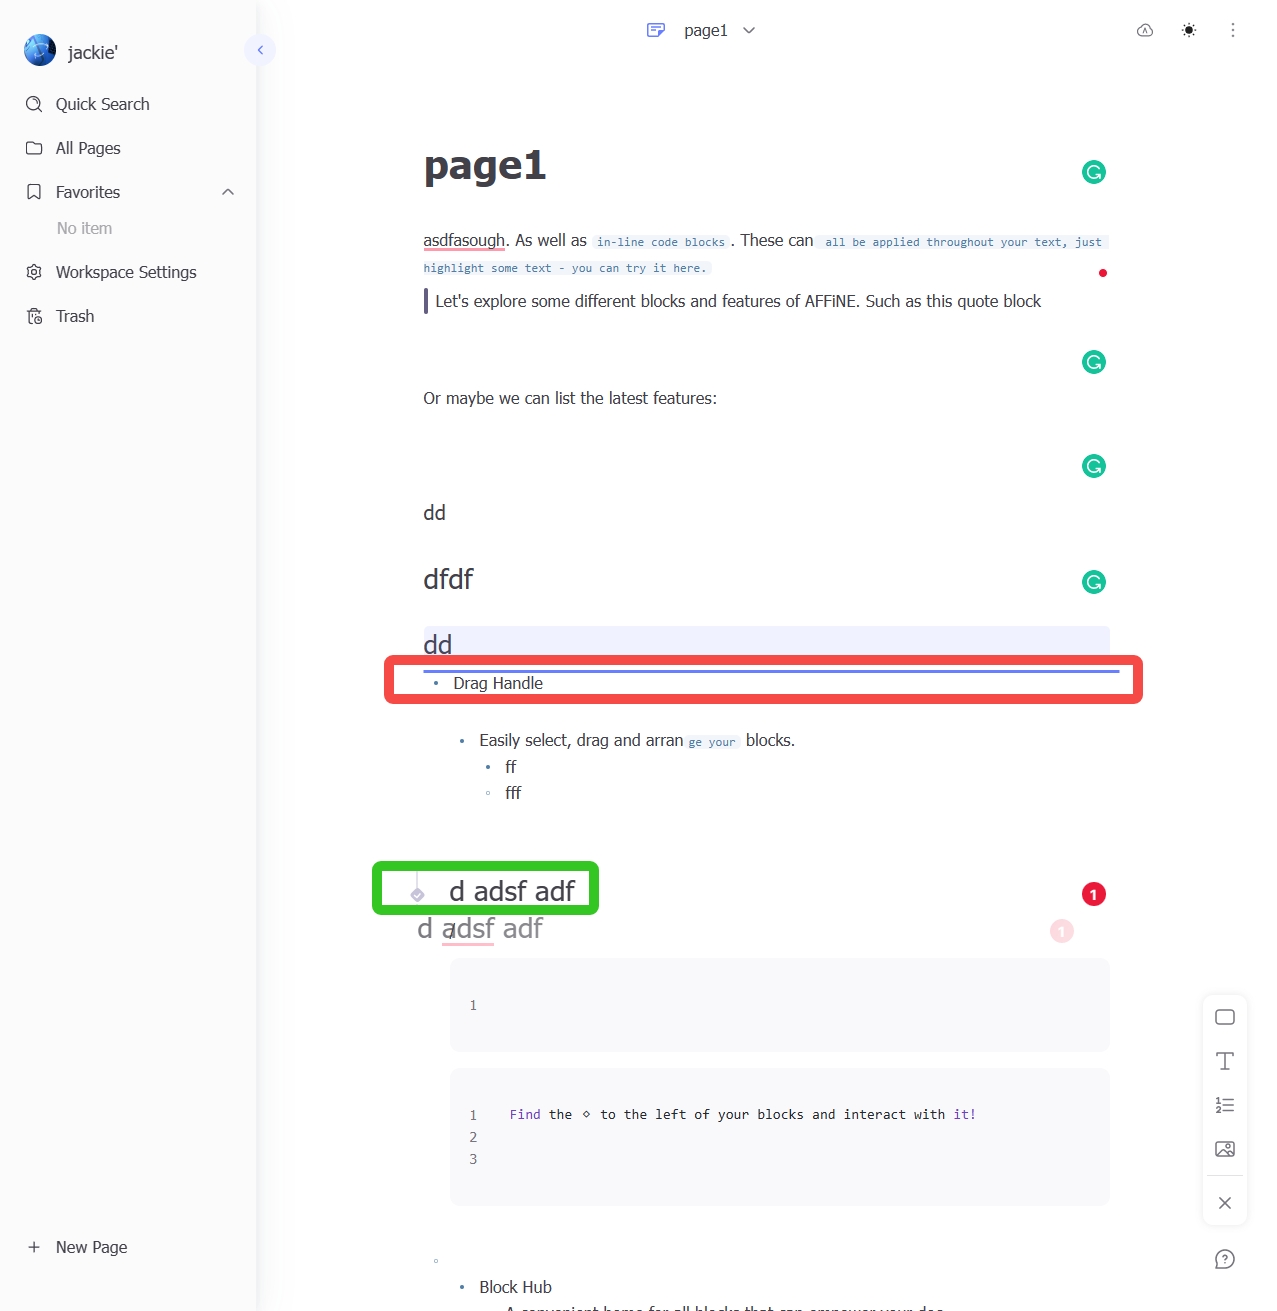Open the three-dot more options menu
This screenshot has height=1311, width=1277.
point(1233,30)
